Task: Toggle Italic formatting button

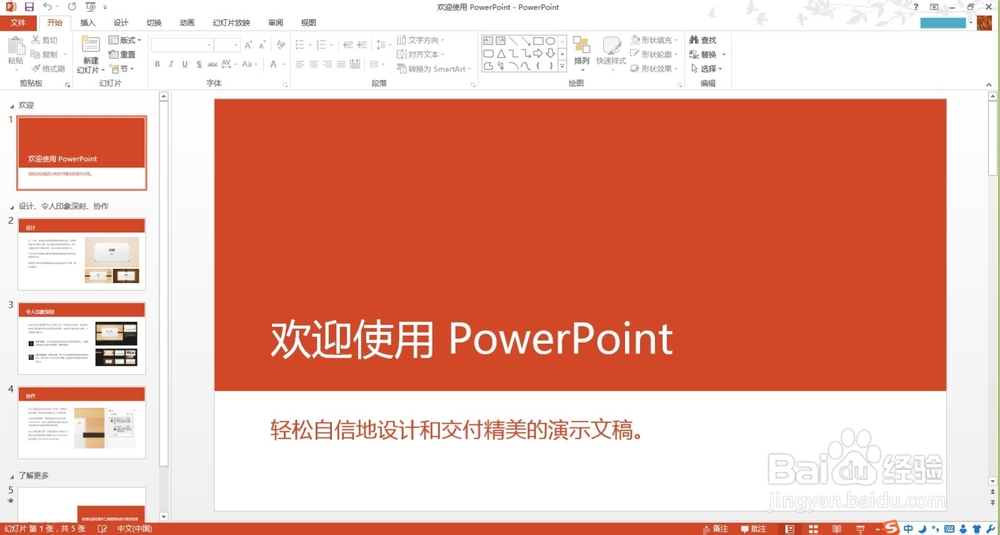Action: [x=171, y=64]
